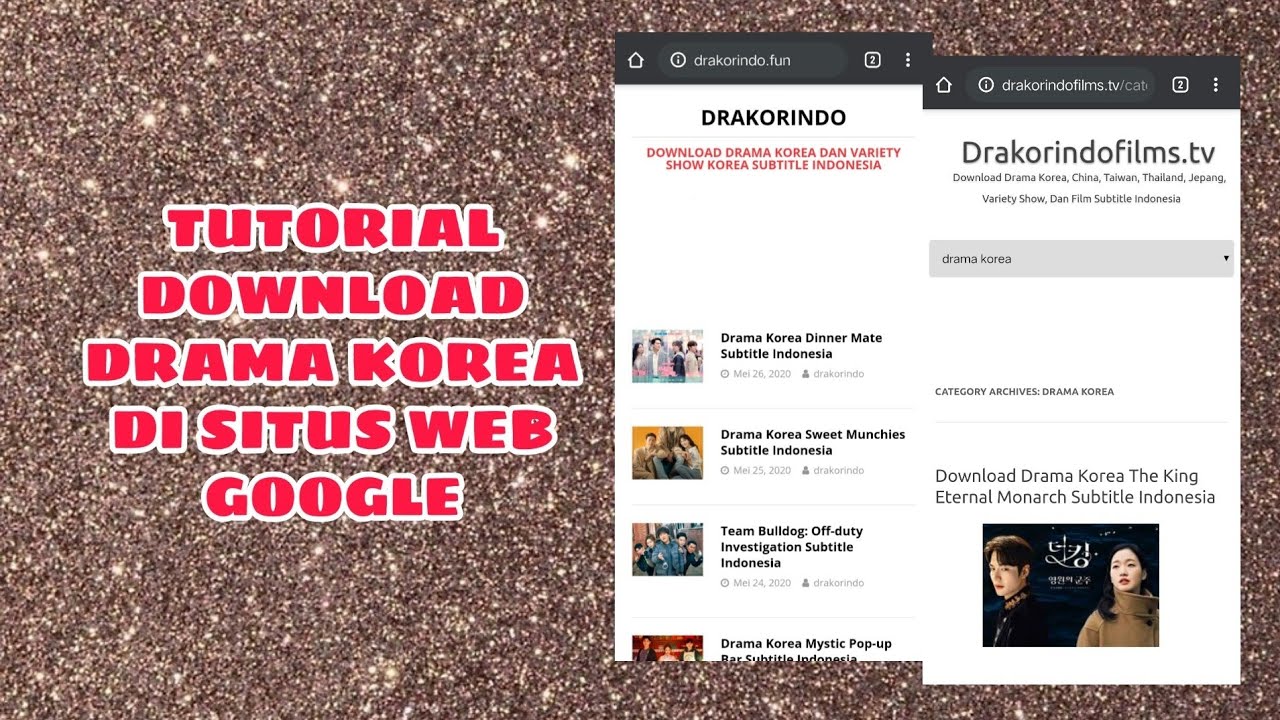Open Drama Korea Sweet Munchies post
Screen dimensions: 1280x720
812,442
